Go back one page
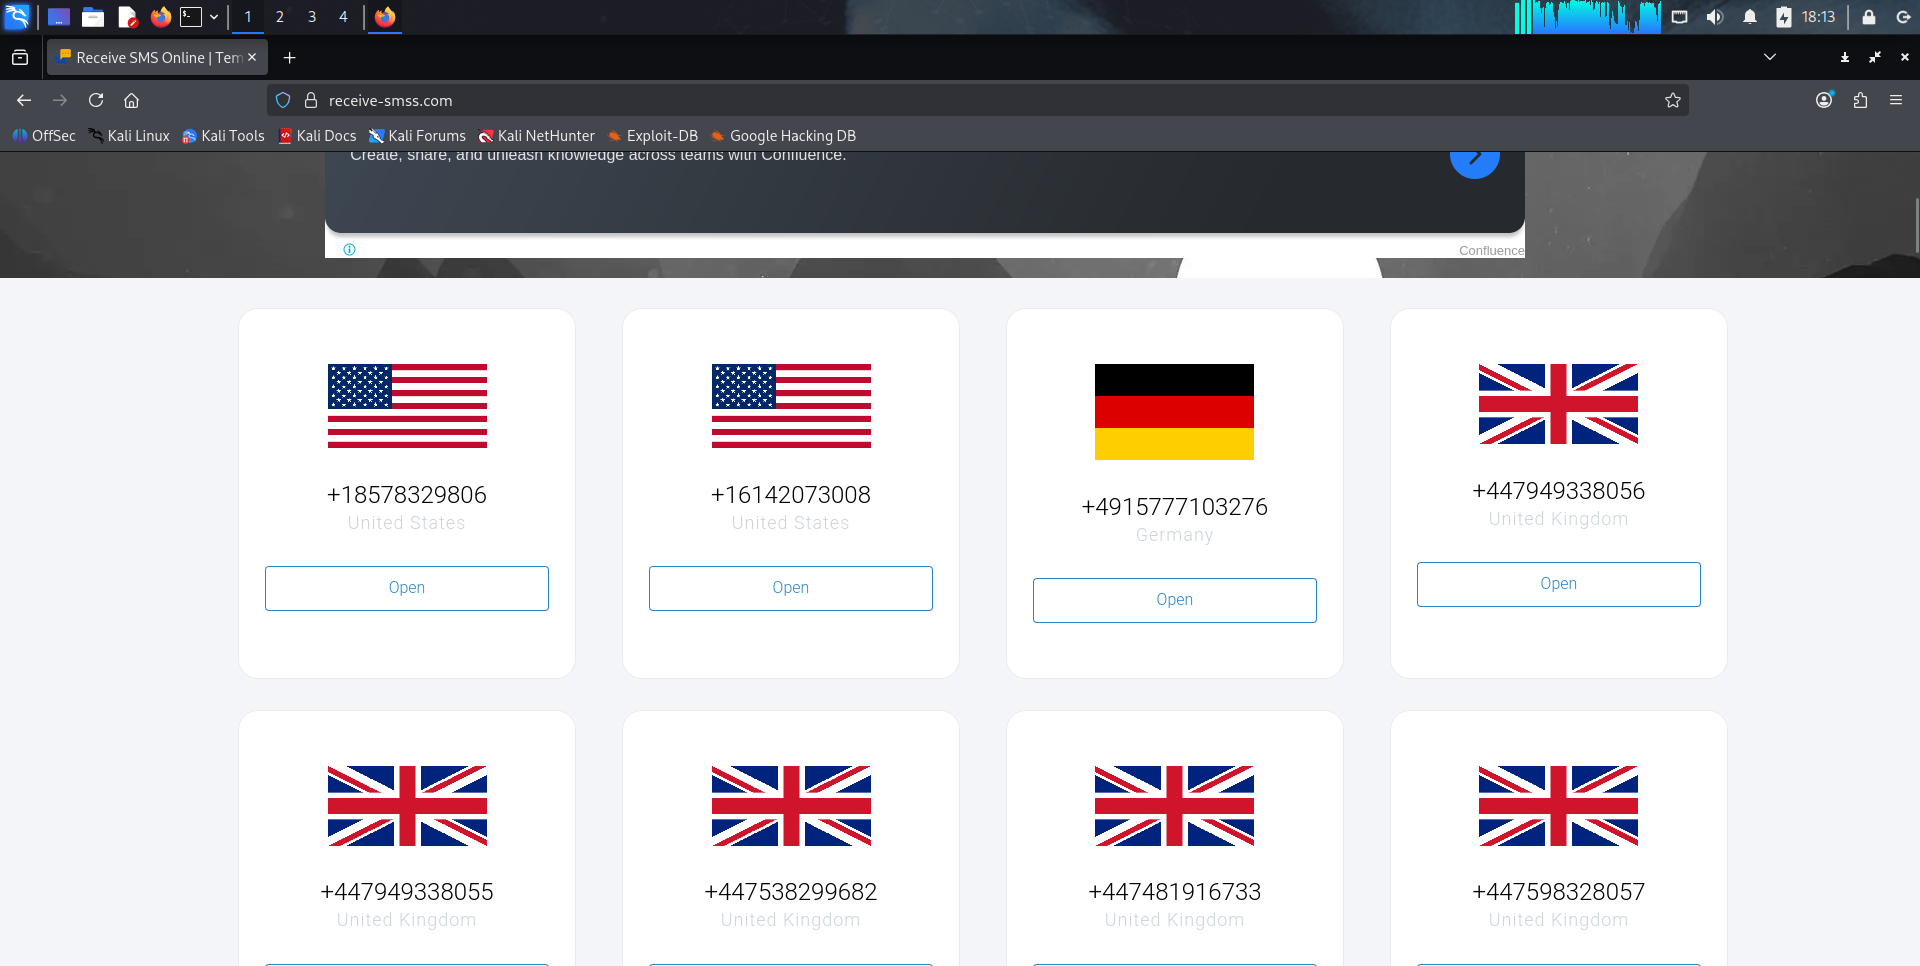This screenshot has height=966, width=1920. 24,100
